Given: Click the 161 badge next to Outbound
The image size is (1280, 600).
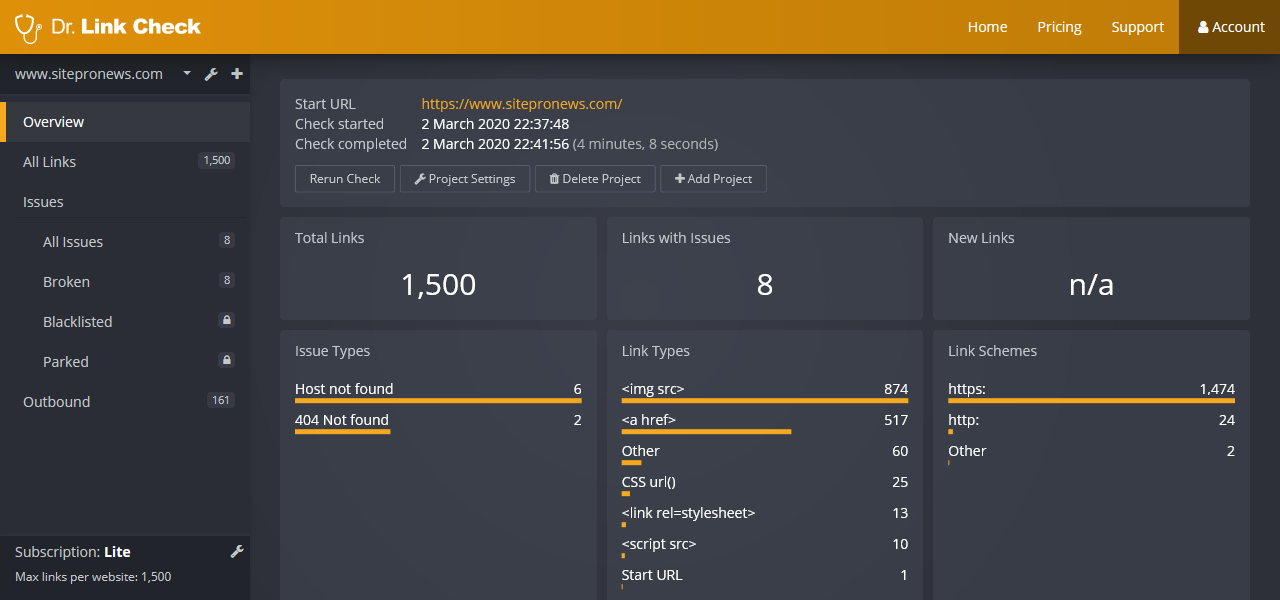Looking at the screenshot, I should pos(221,400).
